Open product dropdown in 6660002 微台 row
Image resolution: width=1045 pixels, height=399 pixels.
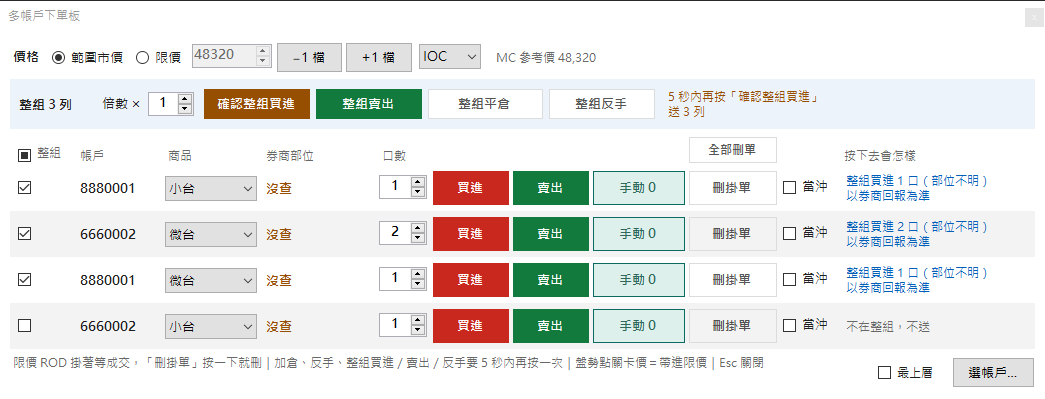[211, 234]
